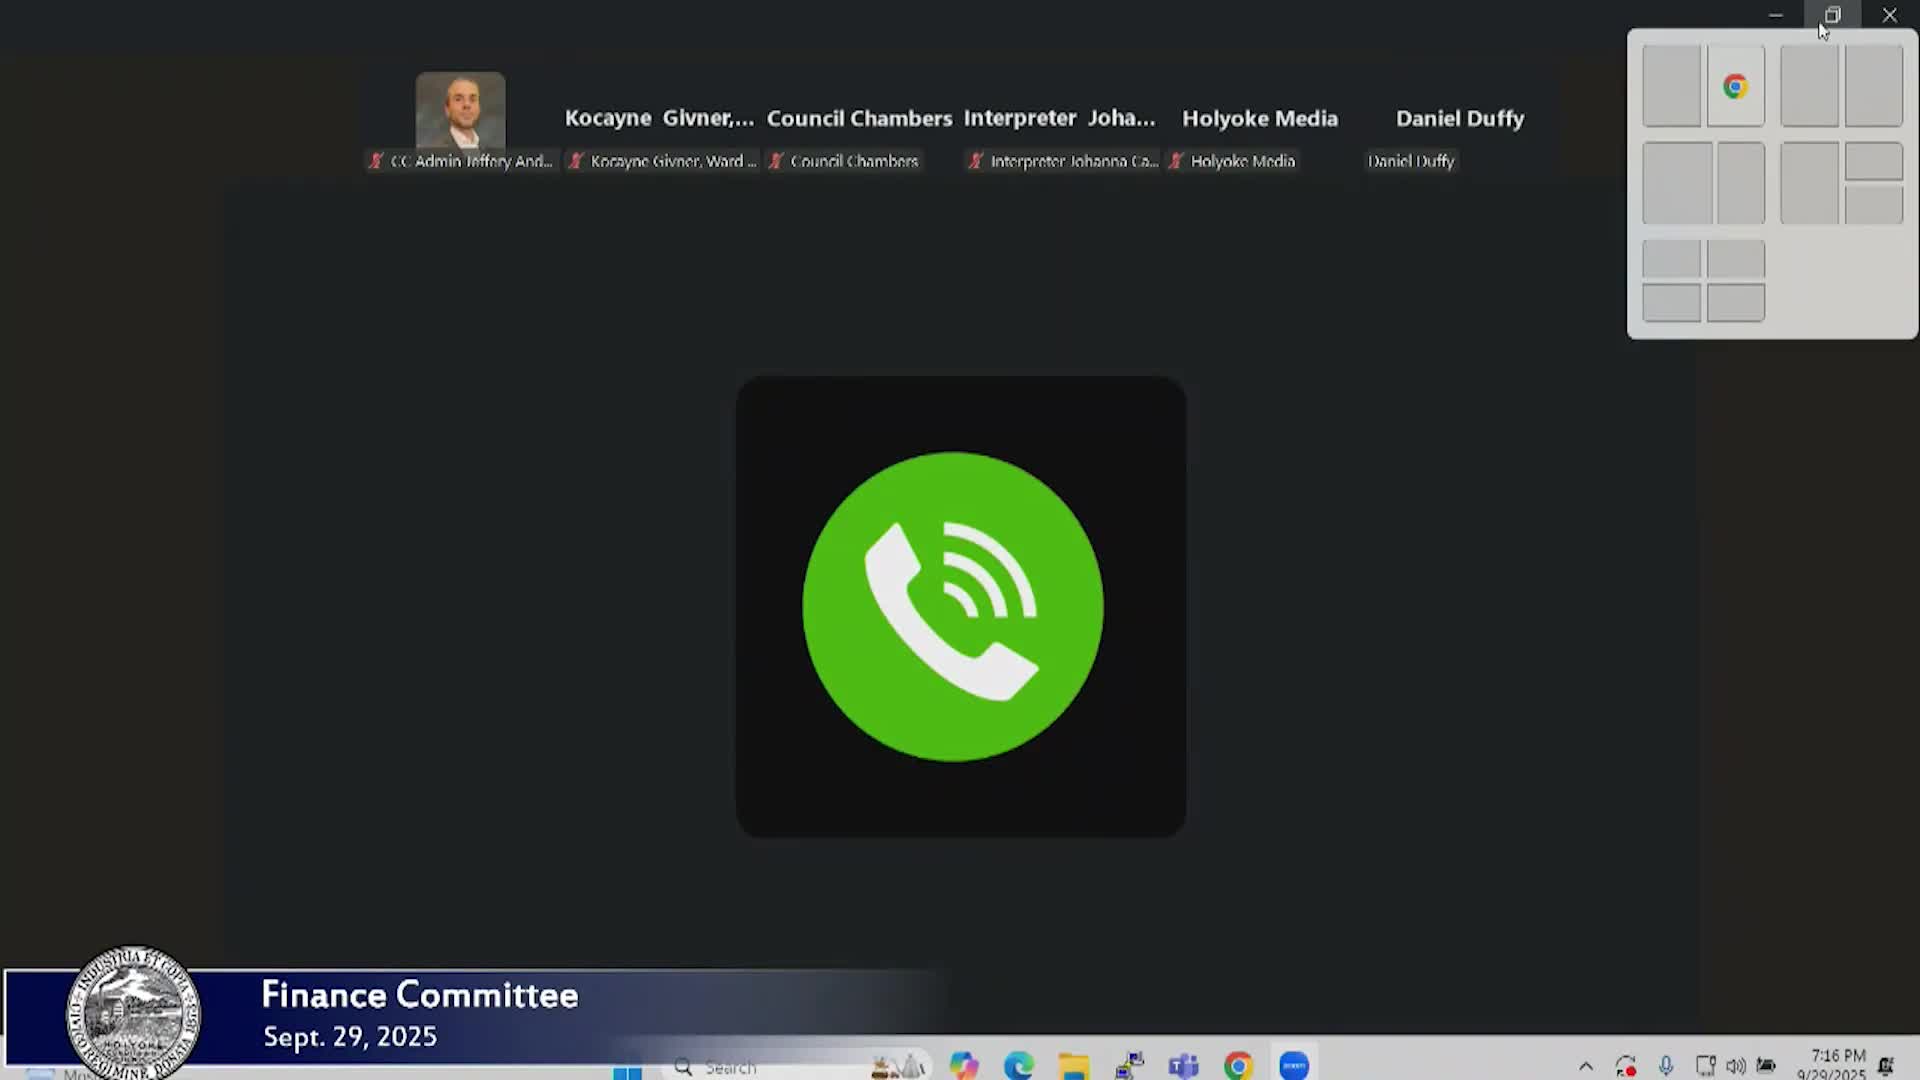Image resolution: width=1920 pixels, height=1080 pixels.
Task: Select the top-left quadrant of the four-grid snap layout
Action: point(1671,259)
